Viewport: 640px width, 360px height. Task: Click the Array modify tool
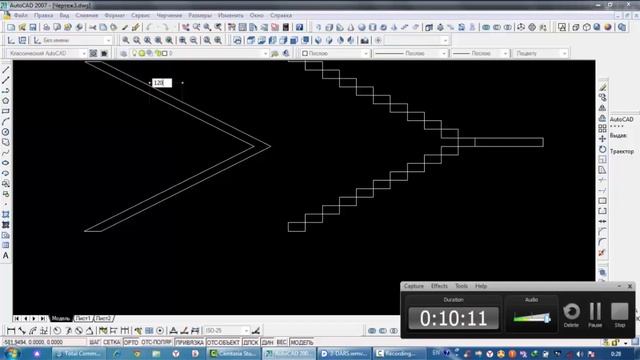[x=602, y=128]
